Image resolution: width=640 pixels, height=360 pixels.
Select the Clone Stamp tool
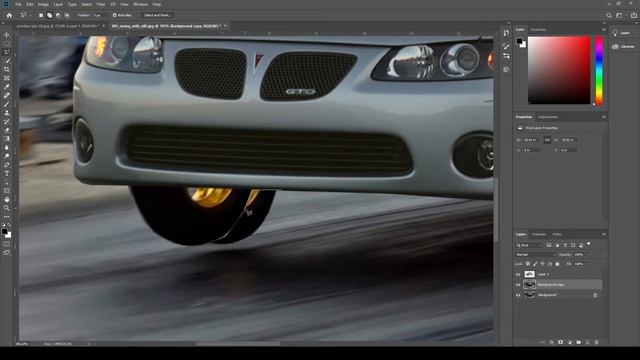tap(7, 113)
